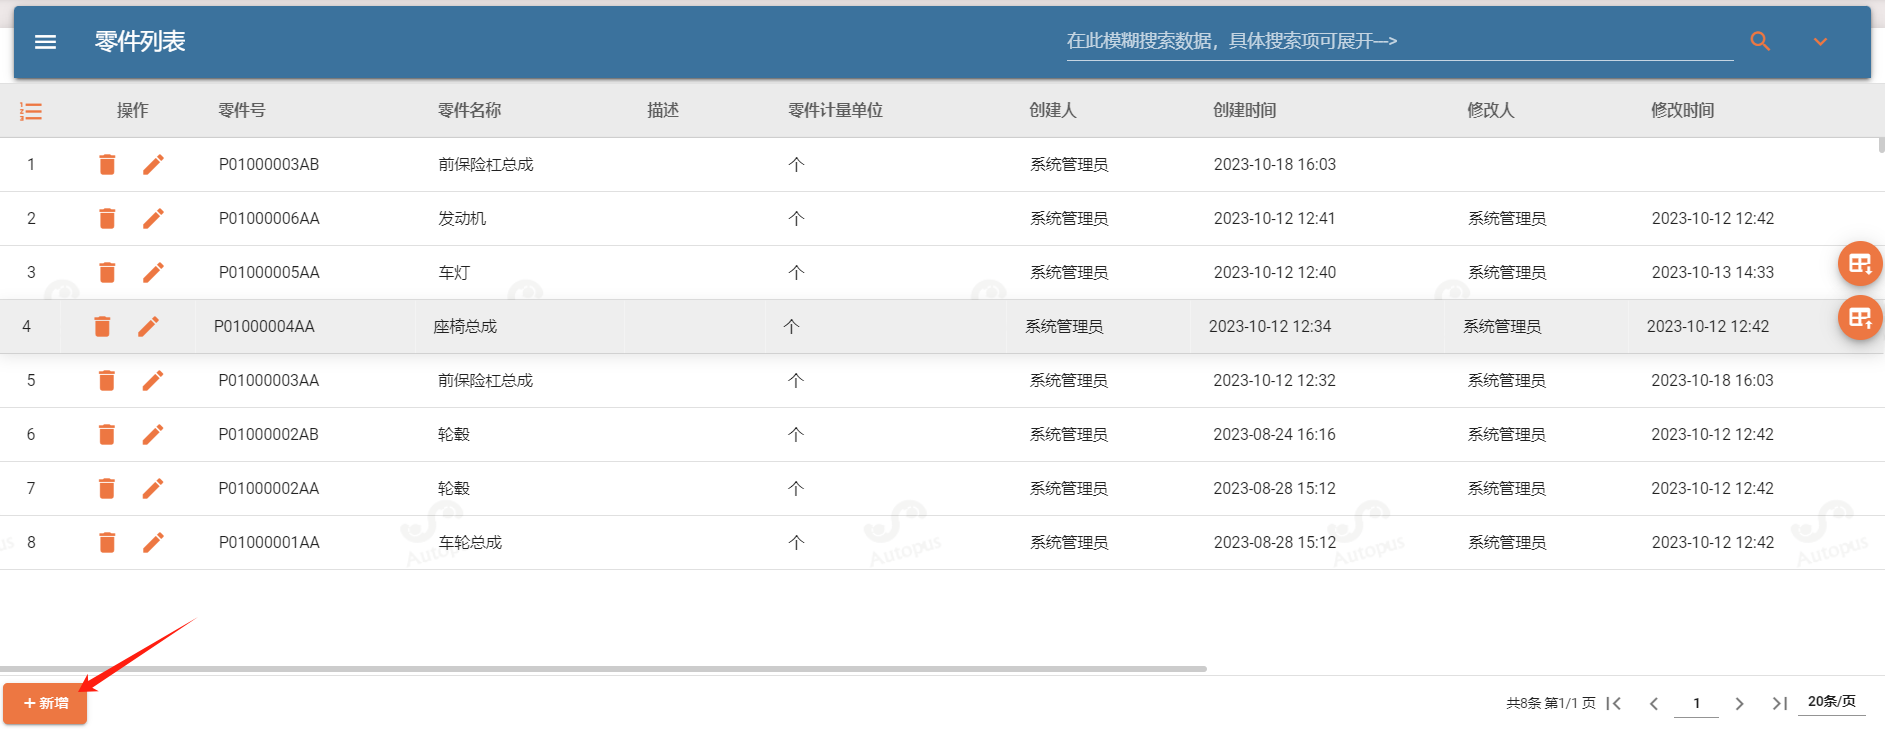Delete part P01000002AB
The width and height of the screenshot is (1885, 729).
(107, 434)
